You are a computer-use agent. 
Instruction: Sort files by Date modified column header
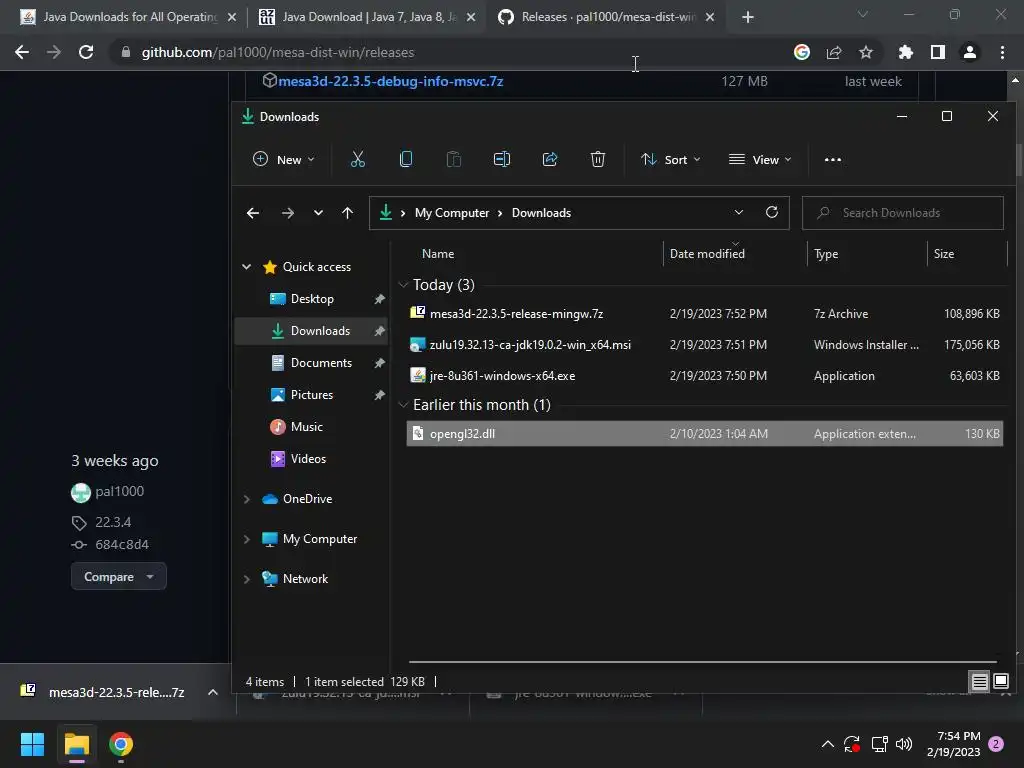point(707,254)
